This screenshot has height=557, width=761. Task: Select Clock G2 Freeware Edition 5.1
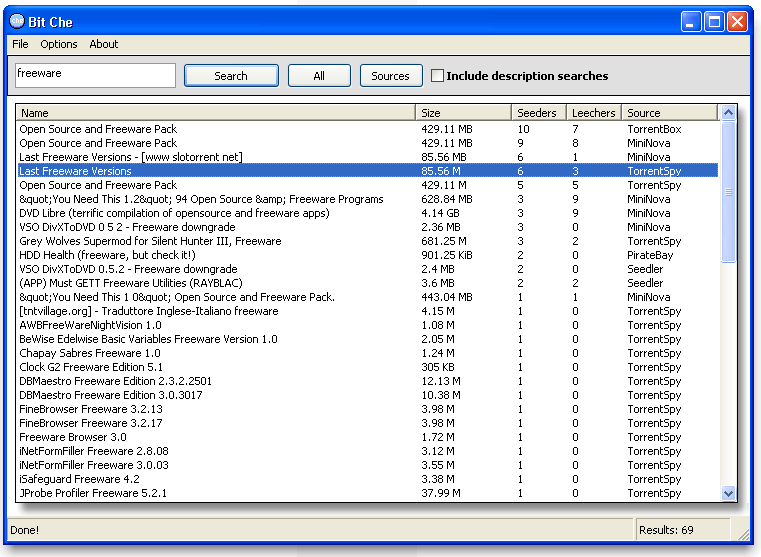click(367, 367)
